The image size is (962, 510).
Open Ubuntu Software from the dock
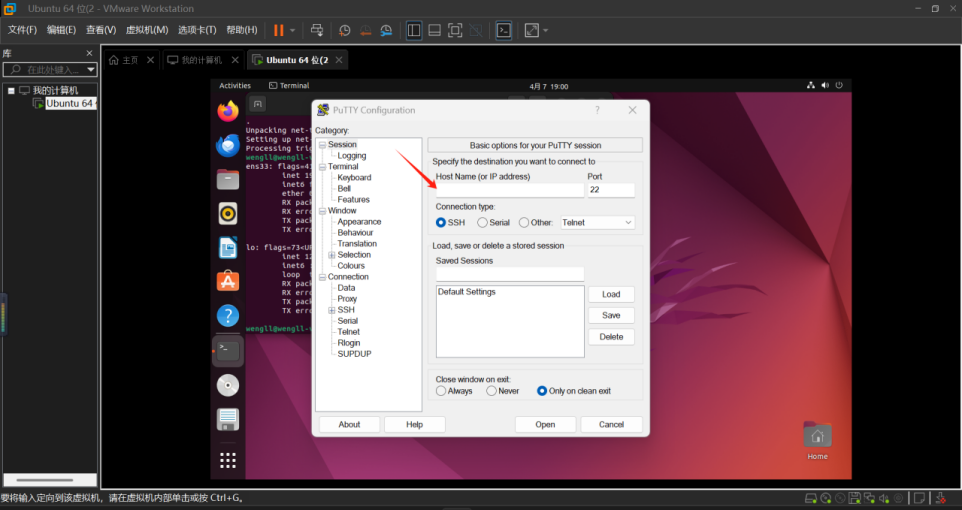(x=228, y=282)
